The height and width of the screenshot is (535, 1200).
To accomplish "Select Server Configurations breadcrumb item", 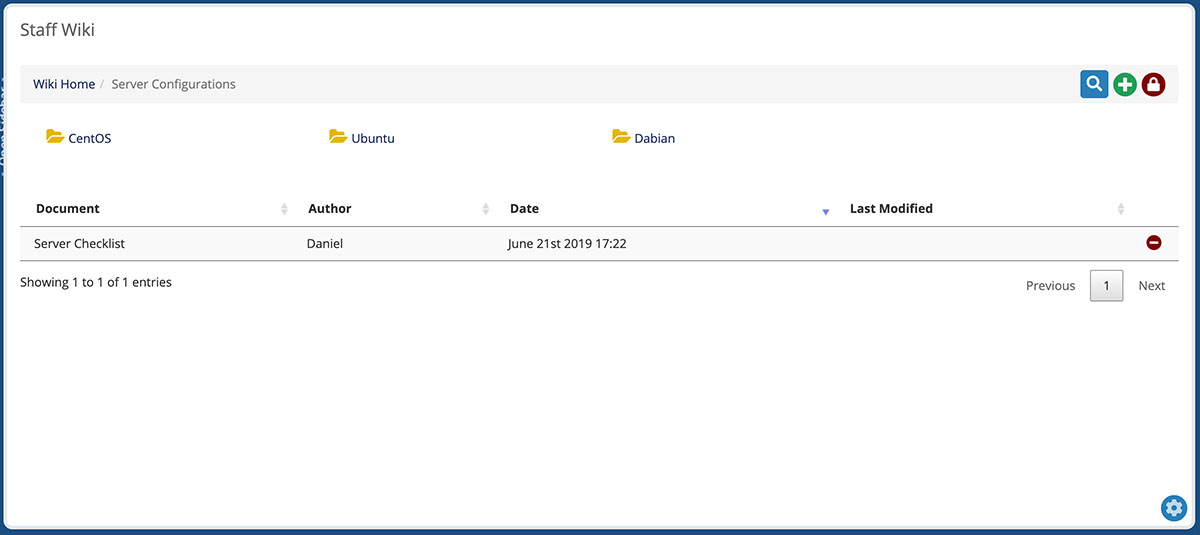I will (x=173, y=84).
